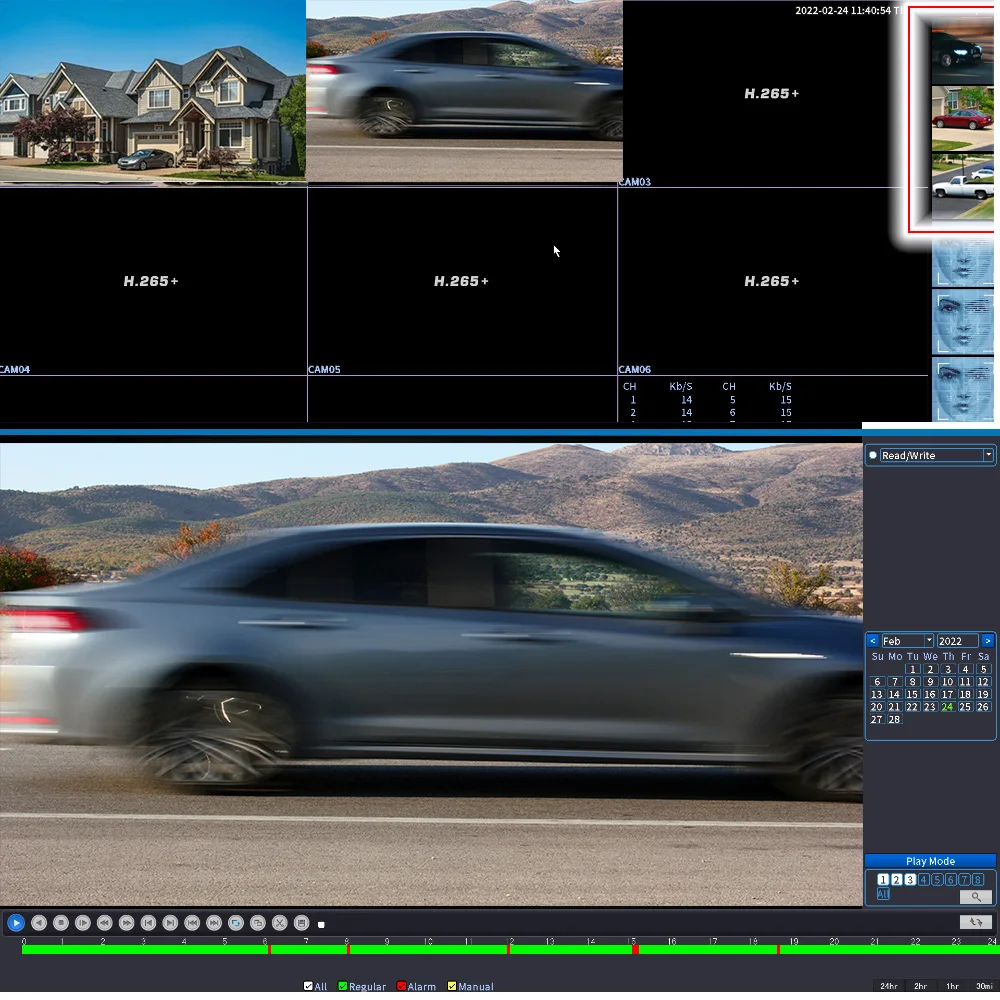Viewport: 1000px width, 1000px height.
Task: Click the full screen window icon
Action: point(258,923)
